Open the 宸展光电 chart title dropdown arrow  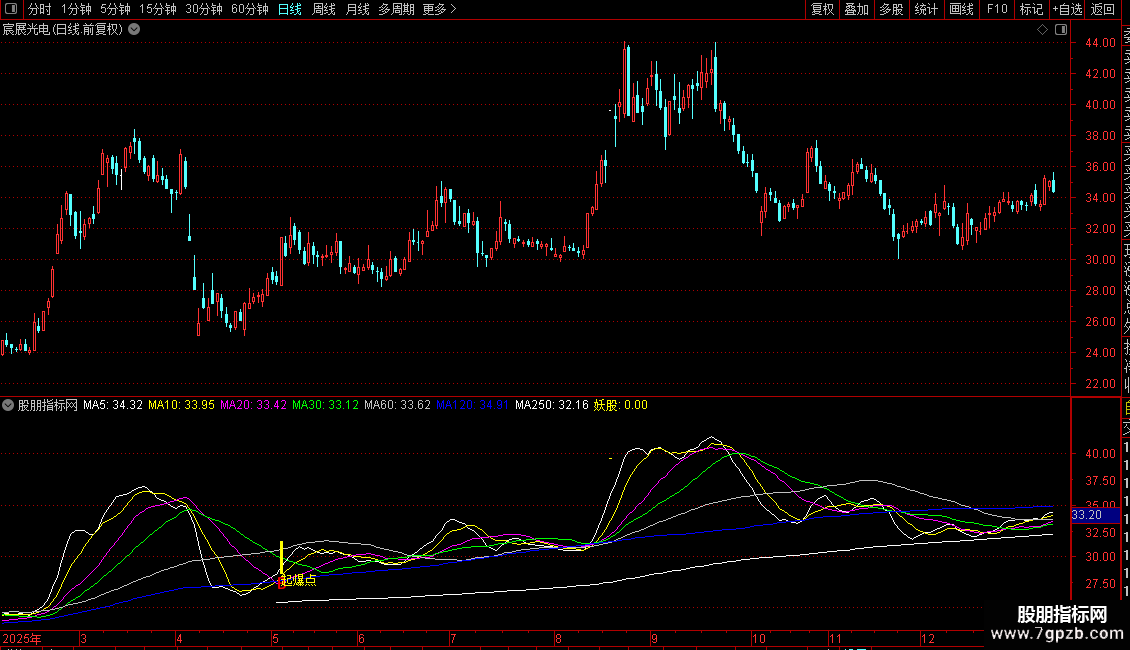pos(134,30)
